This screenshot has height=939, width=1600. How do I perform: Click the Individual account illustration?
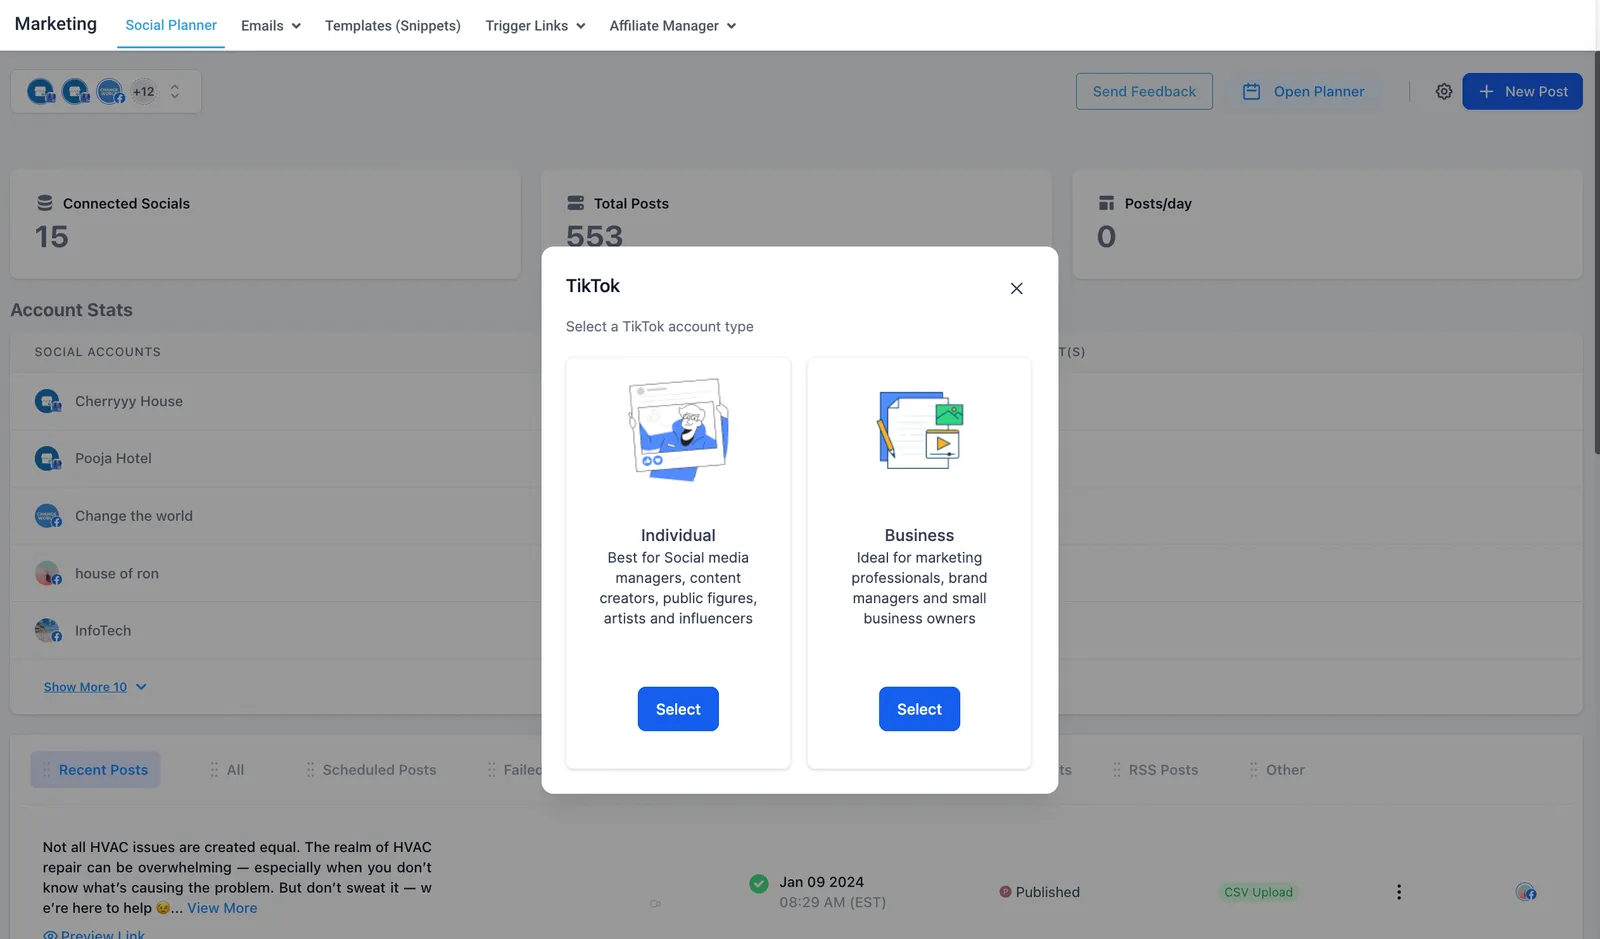[678, 429]
